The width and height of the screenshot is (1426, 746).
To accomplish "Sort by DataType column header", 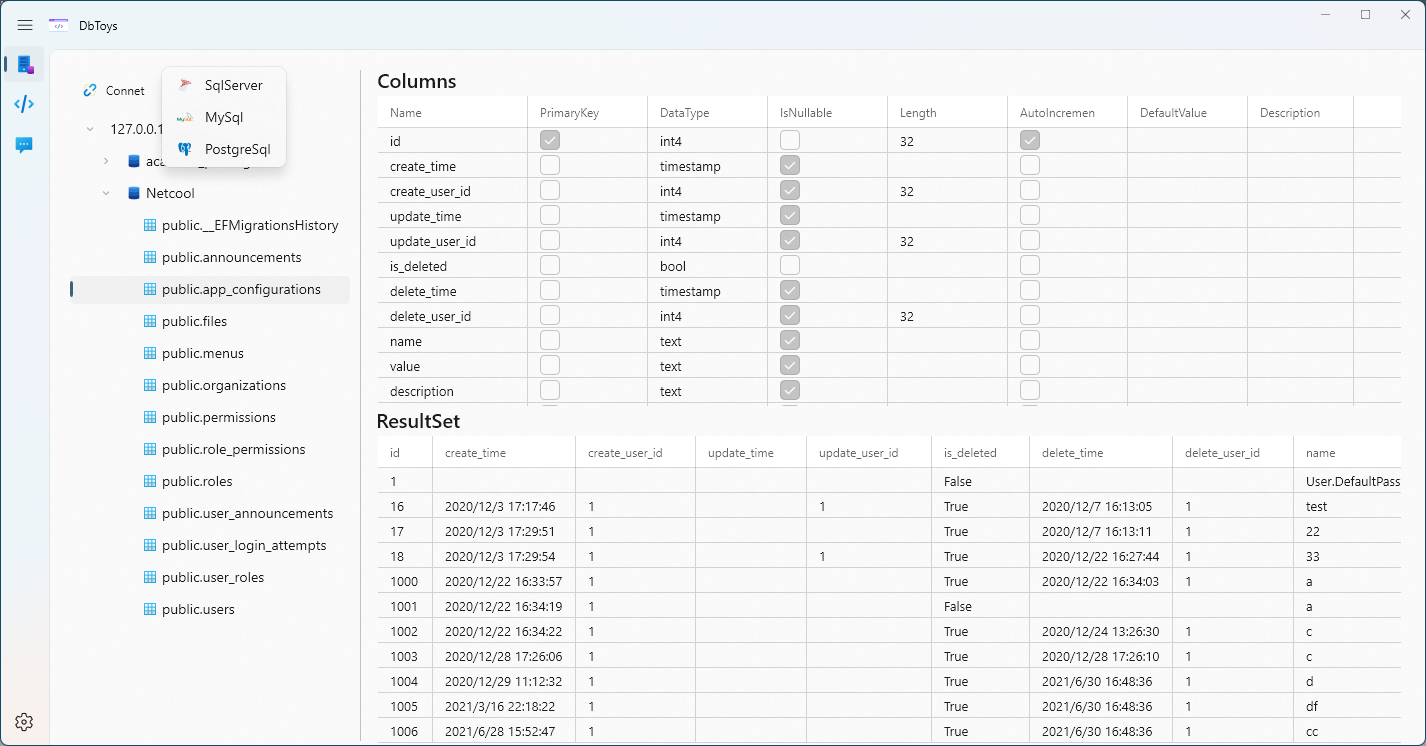I will (x=707, y=113).
